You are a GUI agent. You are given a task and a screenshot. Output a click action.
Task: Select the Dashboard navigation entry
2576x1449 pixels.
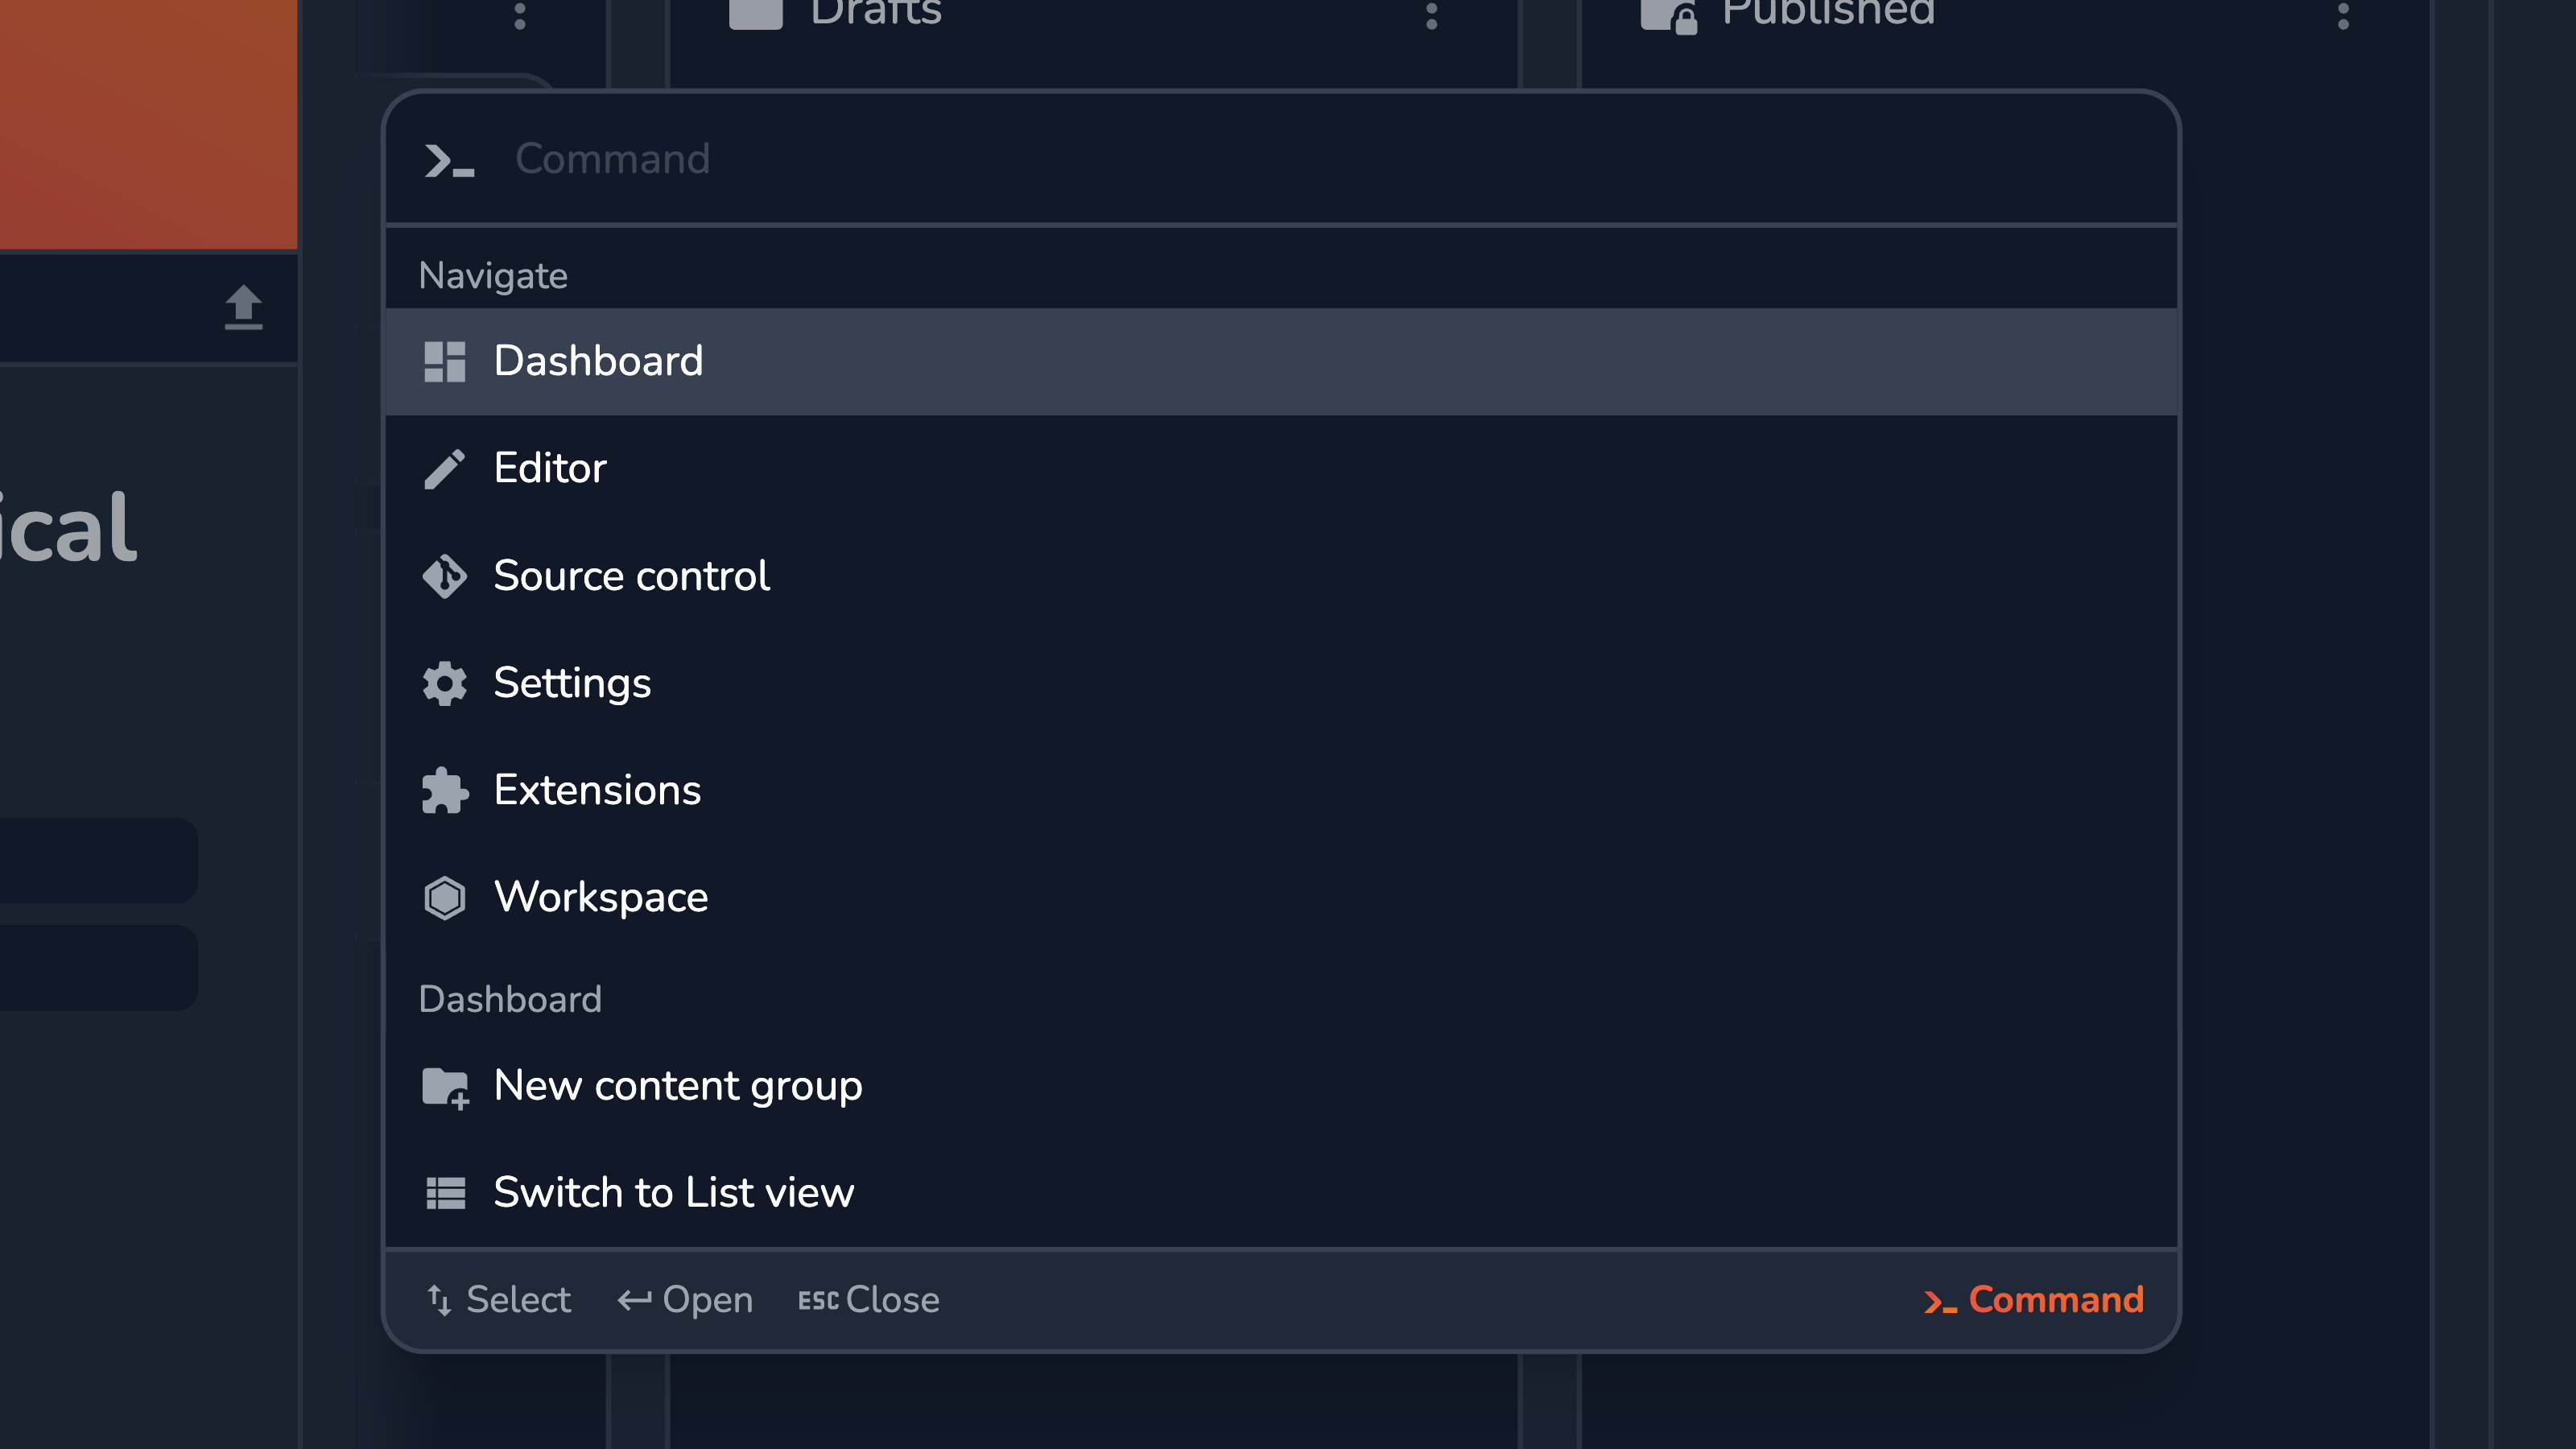[x=1281, y=361]
